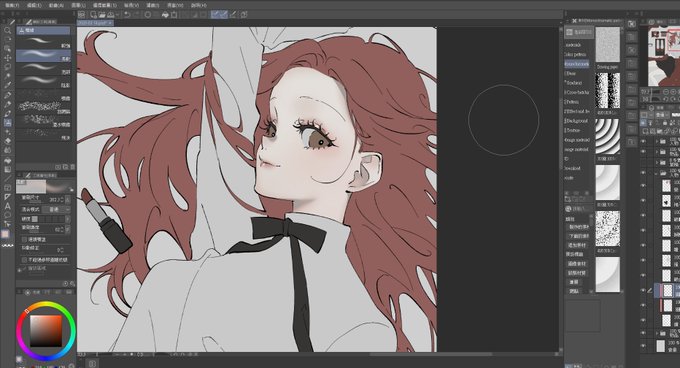
Task: Toggle the first highlighted snap-to-ruler icon
Action: point(215,15)
